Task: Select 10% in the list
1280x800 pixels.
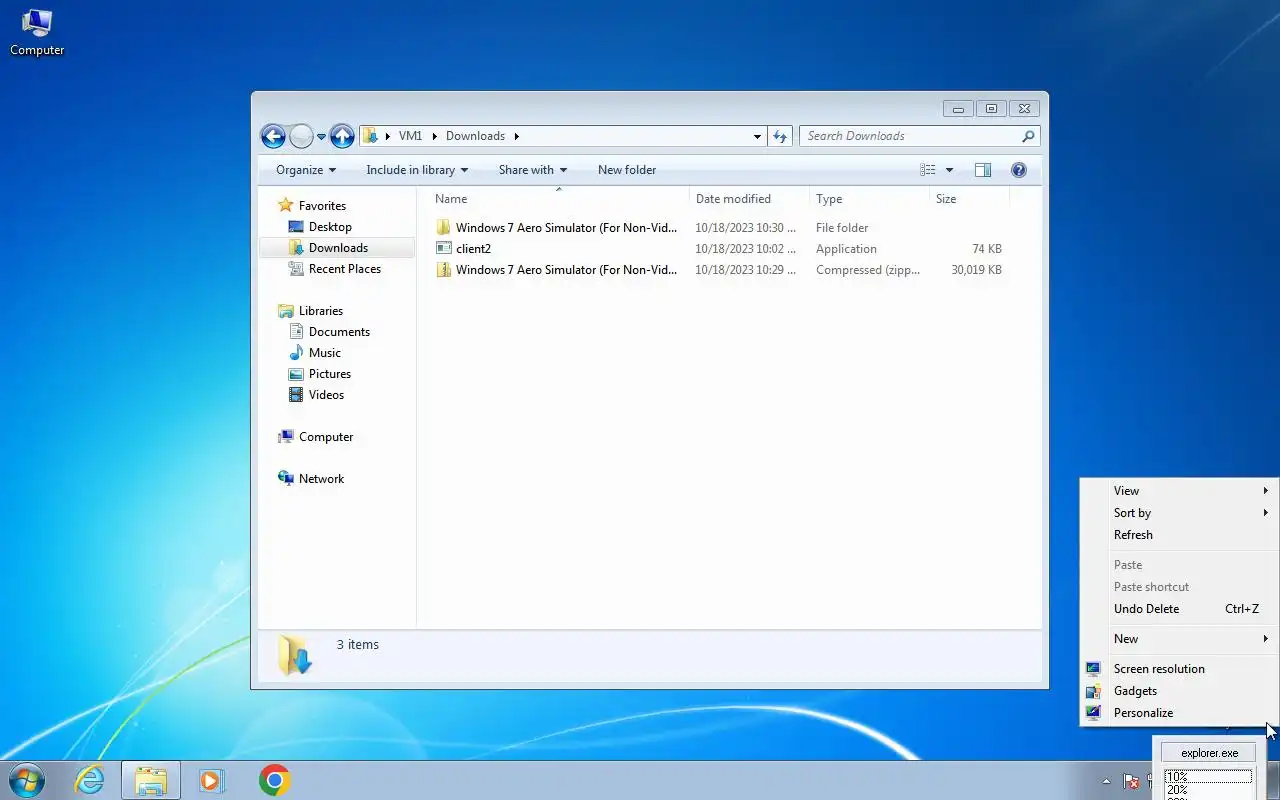Action: (x=1208, y=777)
